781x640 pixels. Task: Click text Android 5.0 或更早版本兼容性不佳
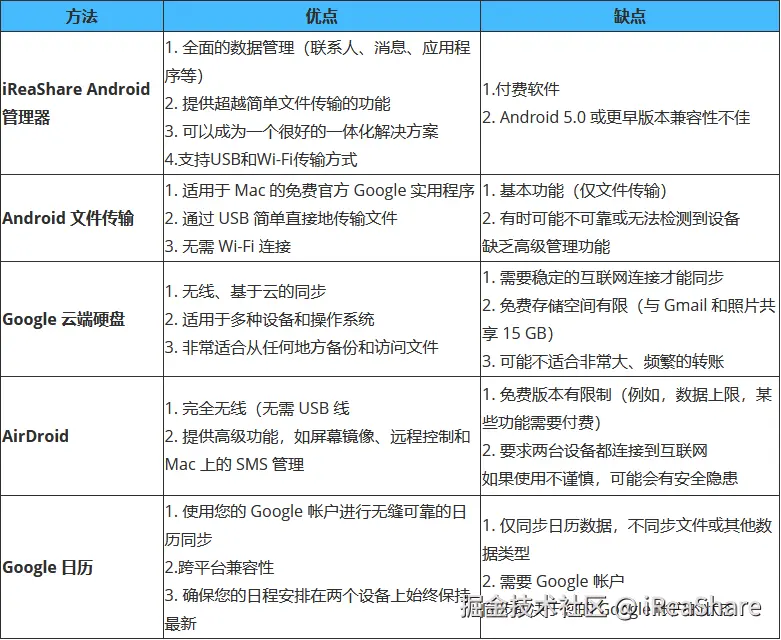(625, 118)
